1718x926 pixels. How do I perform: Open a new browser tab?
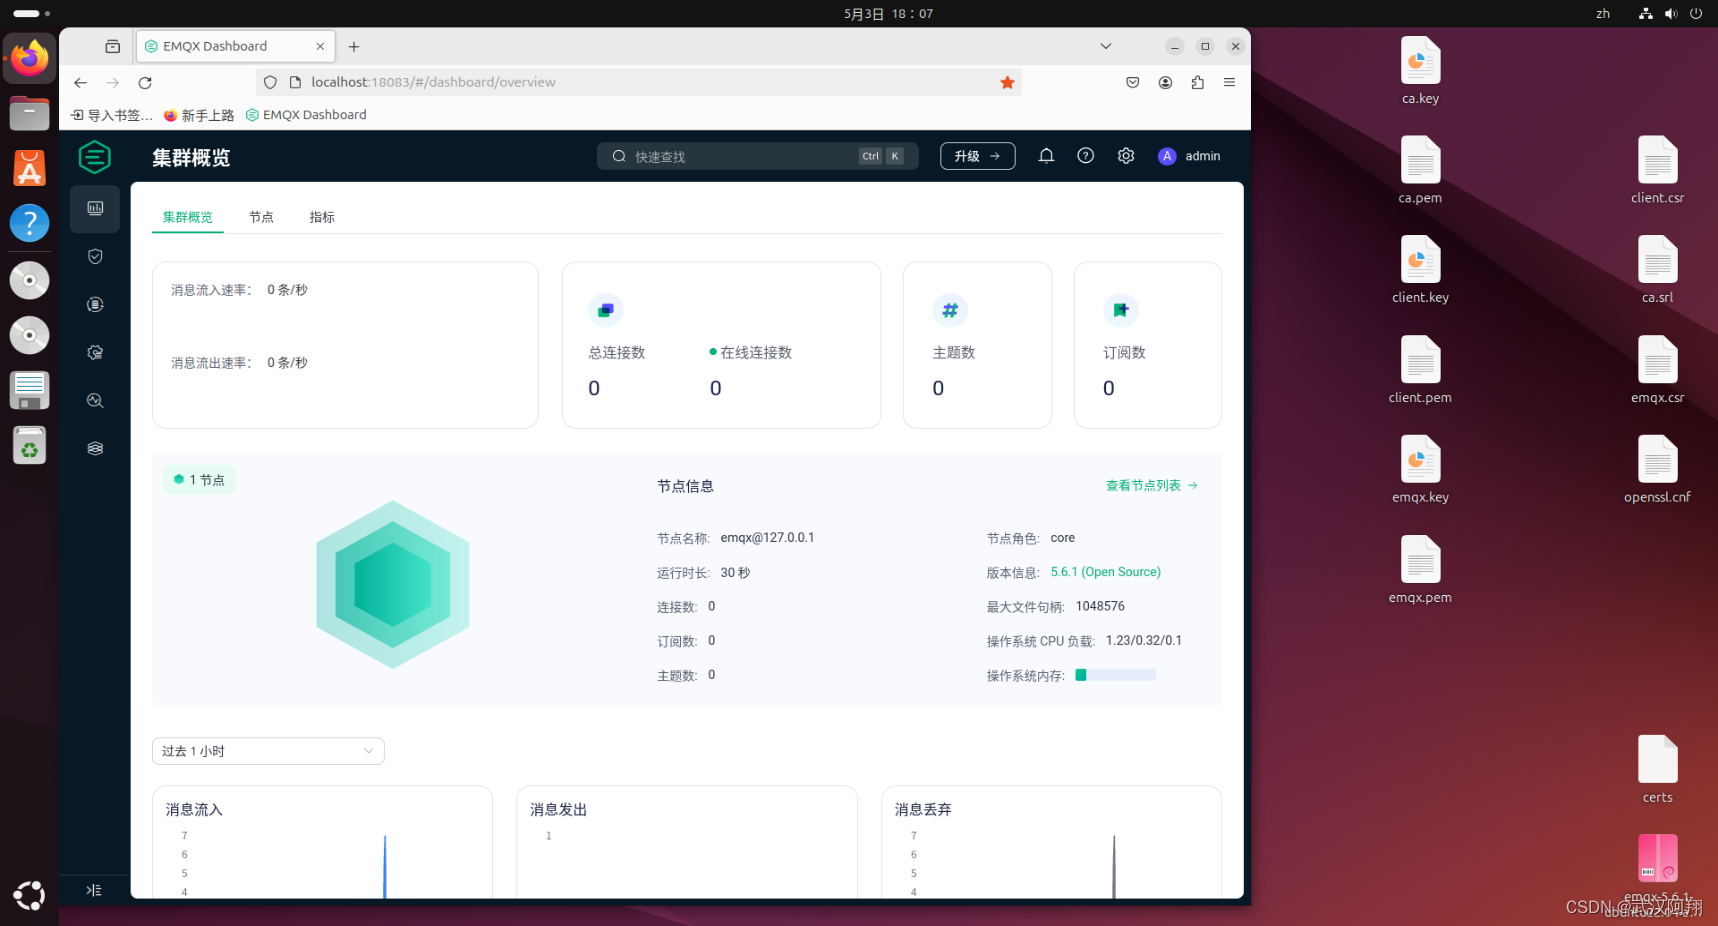pos(354,46)
